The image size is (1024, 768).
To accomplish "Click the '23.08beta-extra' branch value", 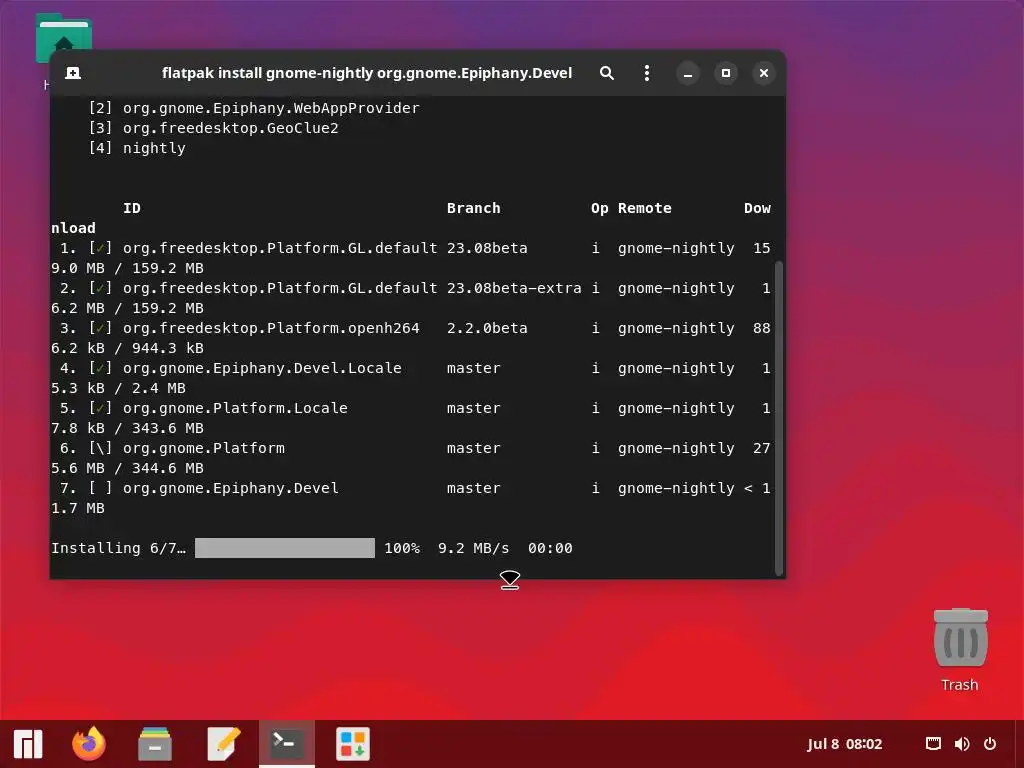I will pyautogui.click(x=514, y=288).
